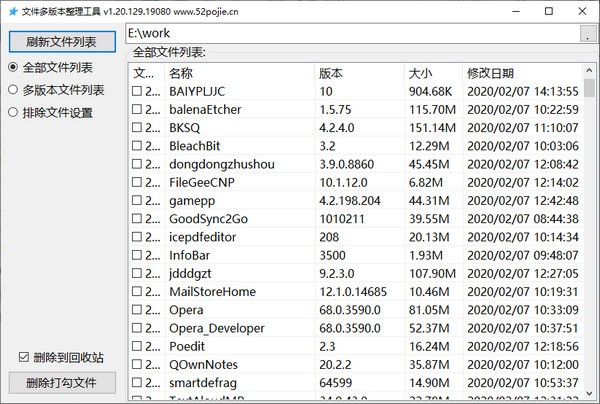Check the GoodSync2Go row checkbox
Image resolution: width=600 pixels, height=404 pixels.
point(137,218)
